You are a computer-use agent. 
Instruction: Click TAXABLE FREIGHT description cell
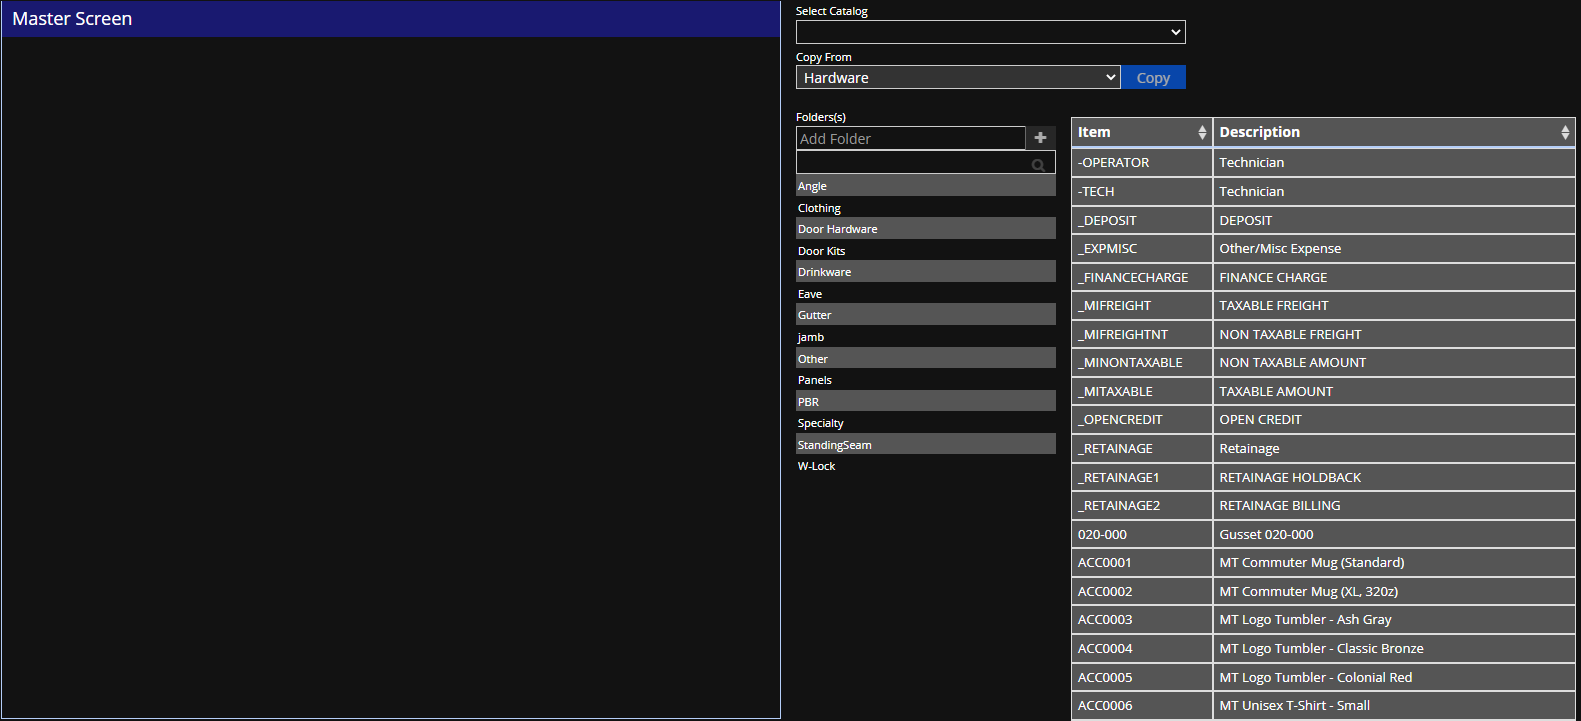click(x=1394, y=305)
